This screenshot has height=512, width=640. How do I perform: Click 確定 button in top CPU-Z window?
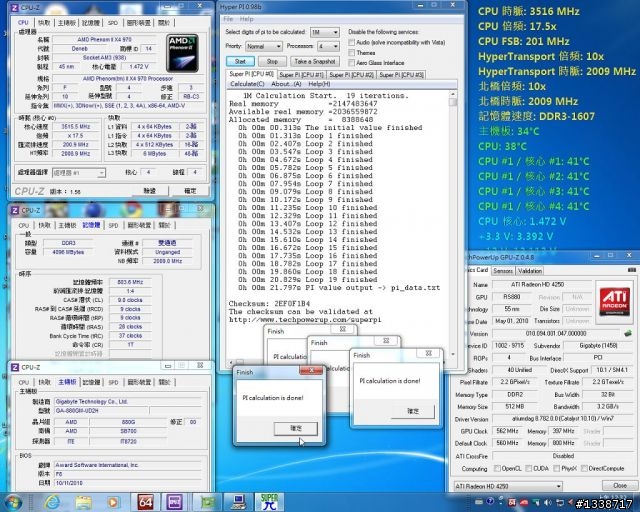[x=190, y=191]
